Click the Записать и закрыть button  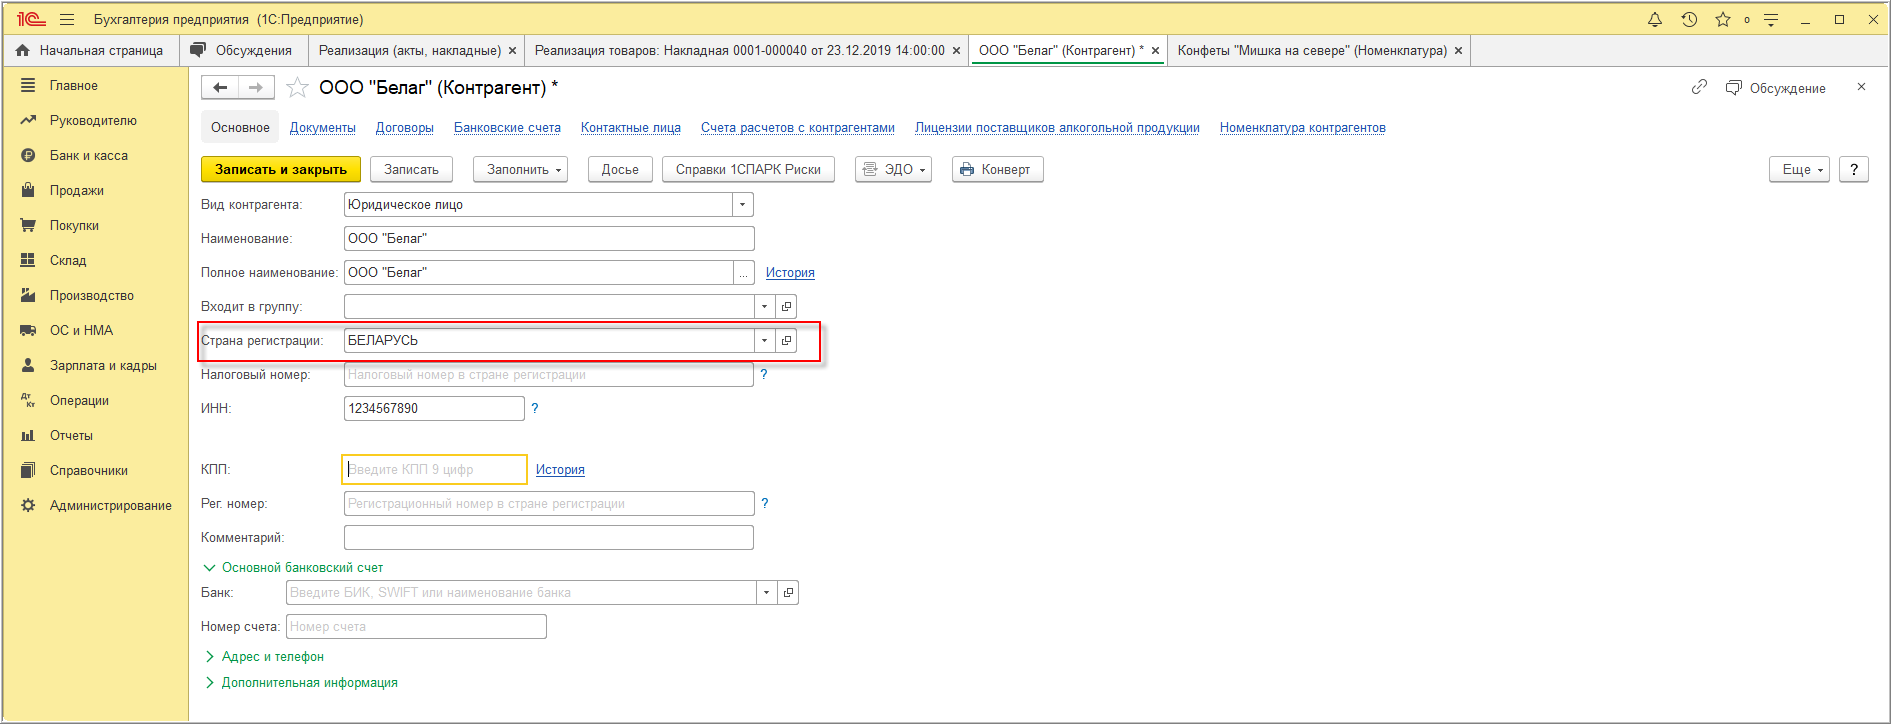pyautogui.click(x=281, y=169)
